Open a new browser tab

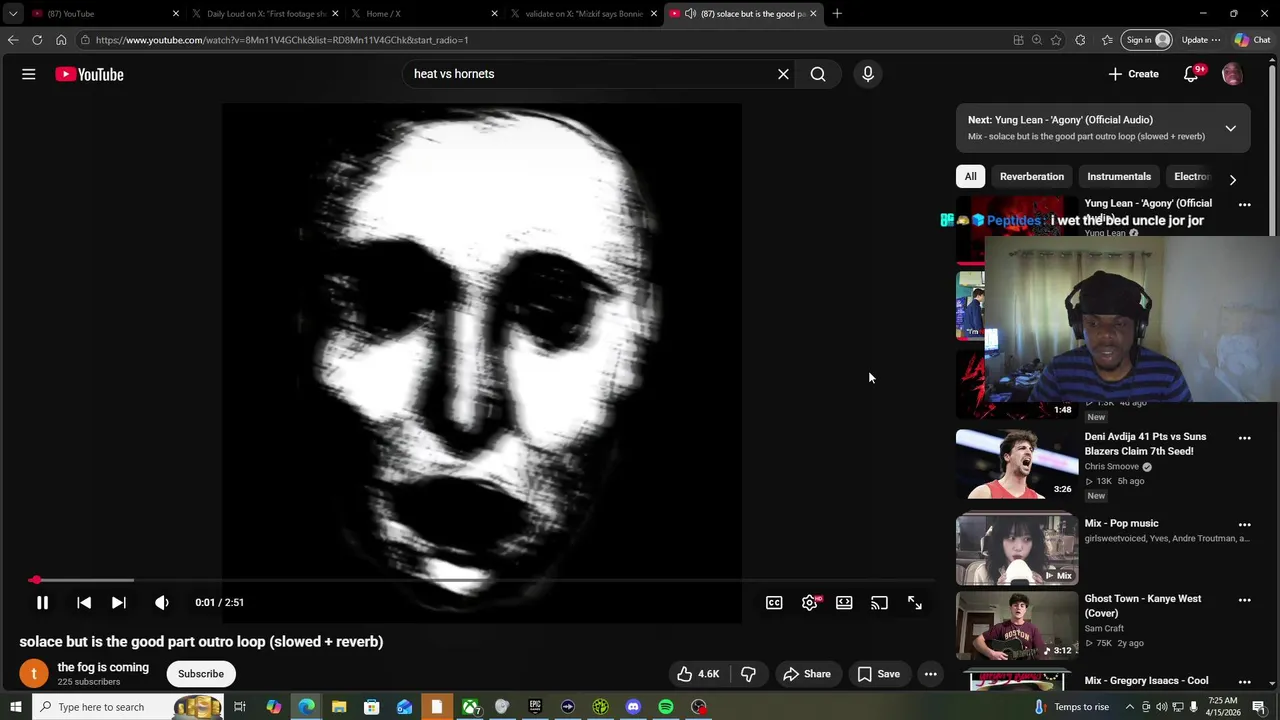point(837,14)
